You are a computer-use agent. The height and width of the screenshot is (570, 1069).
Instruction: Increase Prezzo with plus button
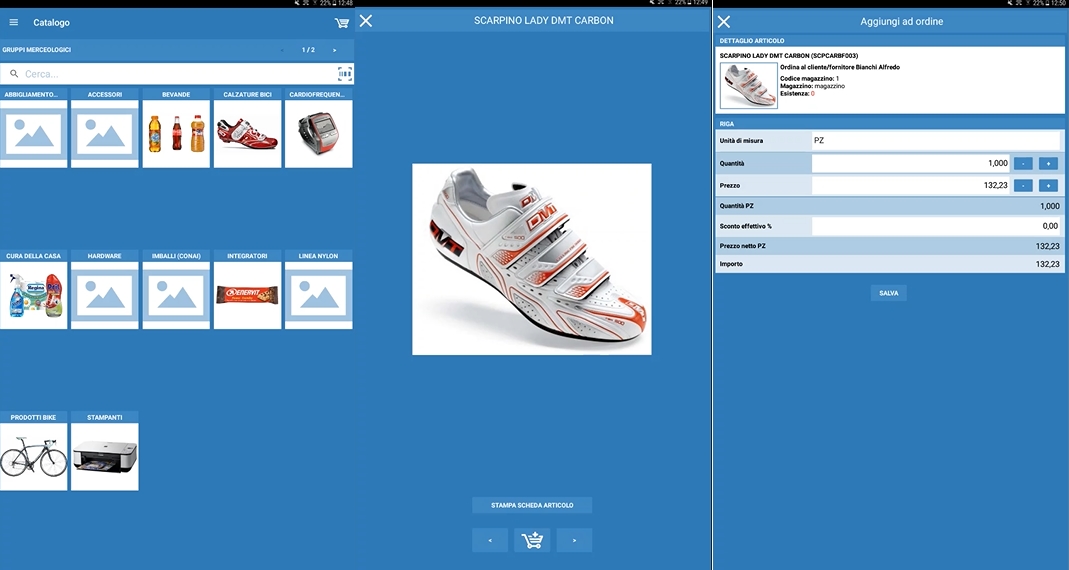point(1048,185)
